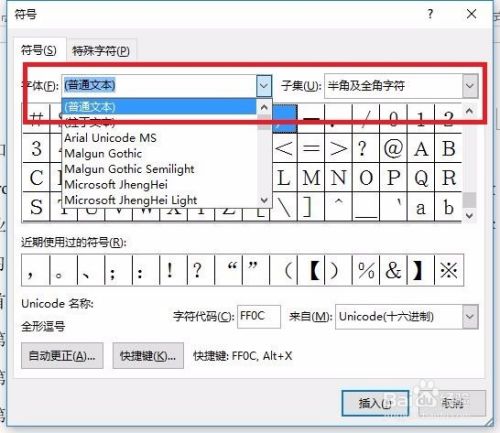Click the 插入(I) insert button
The image size is (500, 433).
375,403
